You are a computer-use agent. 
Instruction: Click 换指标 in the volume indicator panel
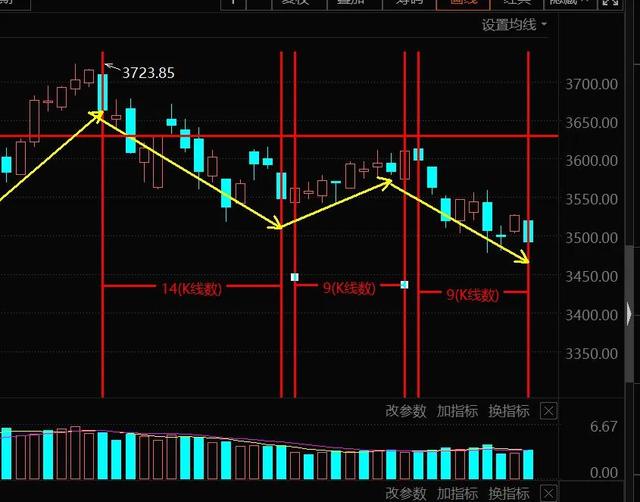(509, 411)
